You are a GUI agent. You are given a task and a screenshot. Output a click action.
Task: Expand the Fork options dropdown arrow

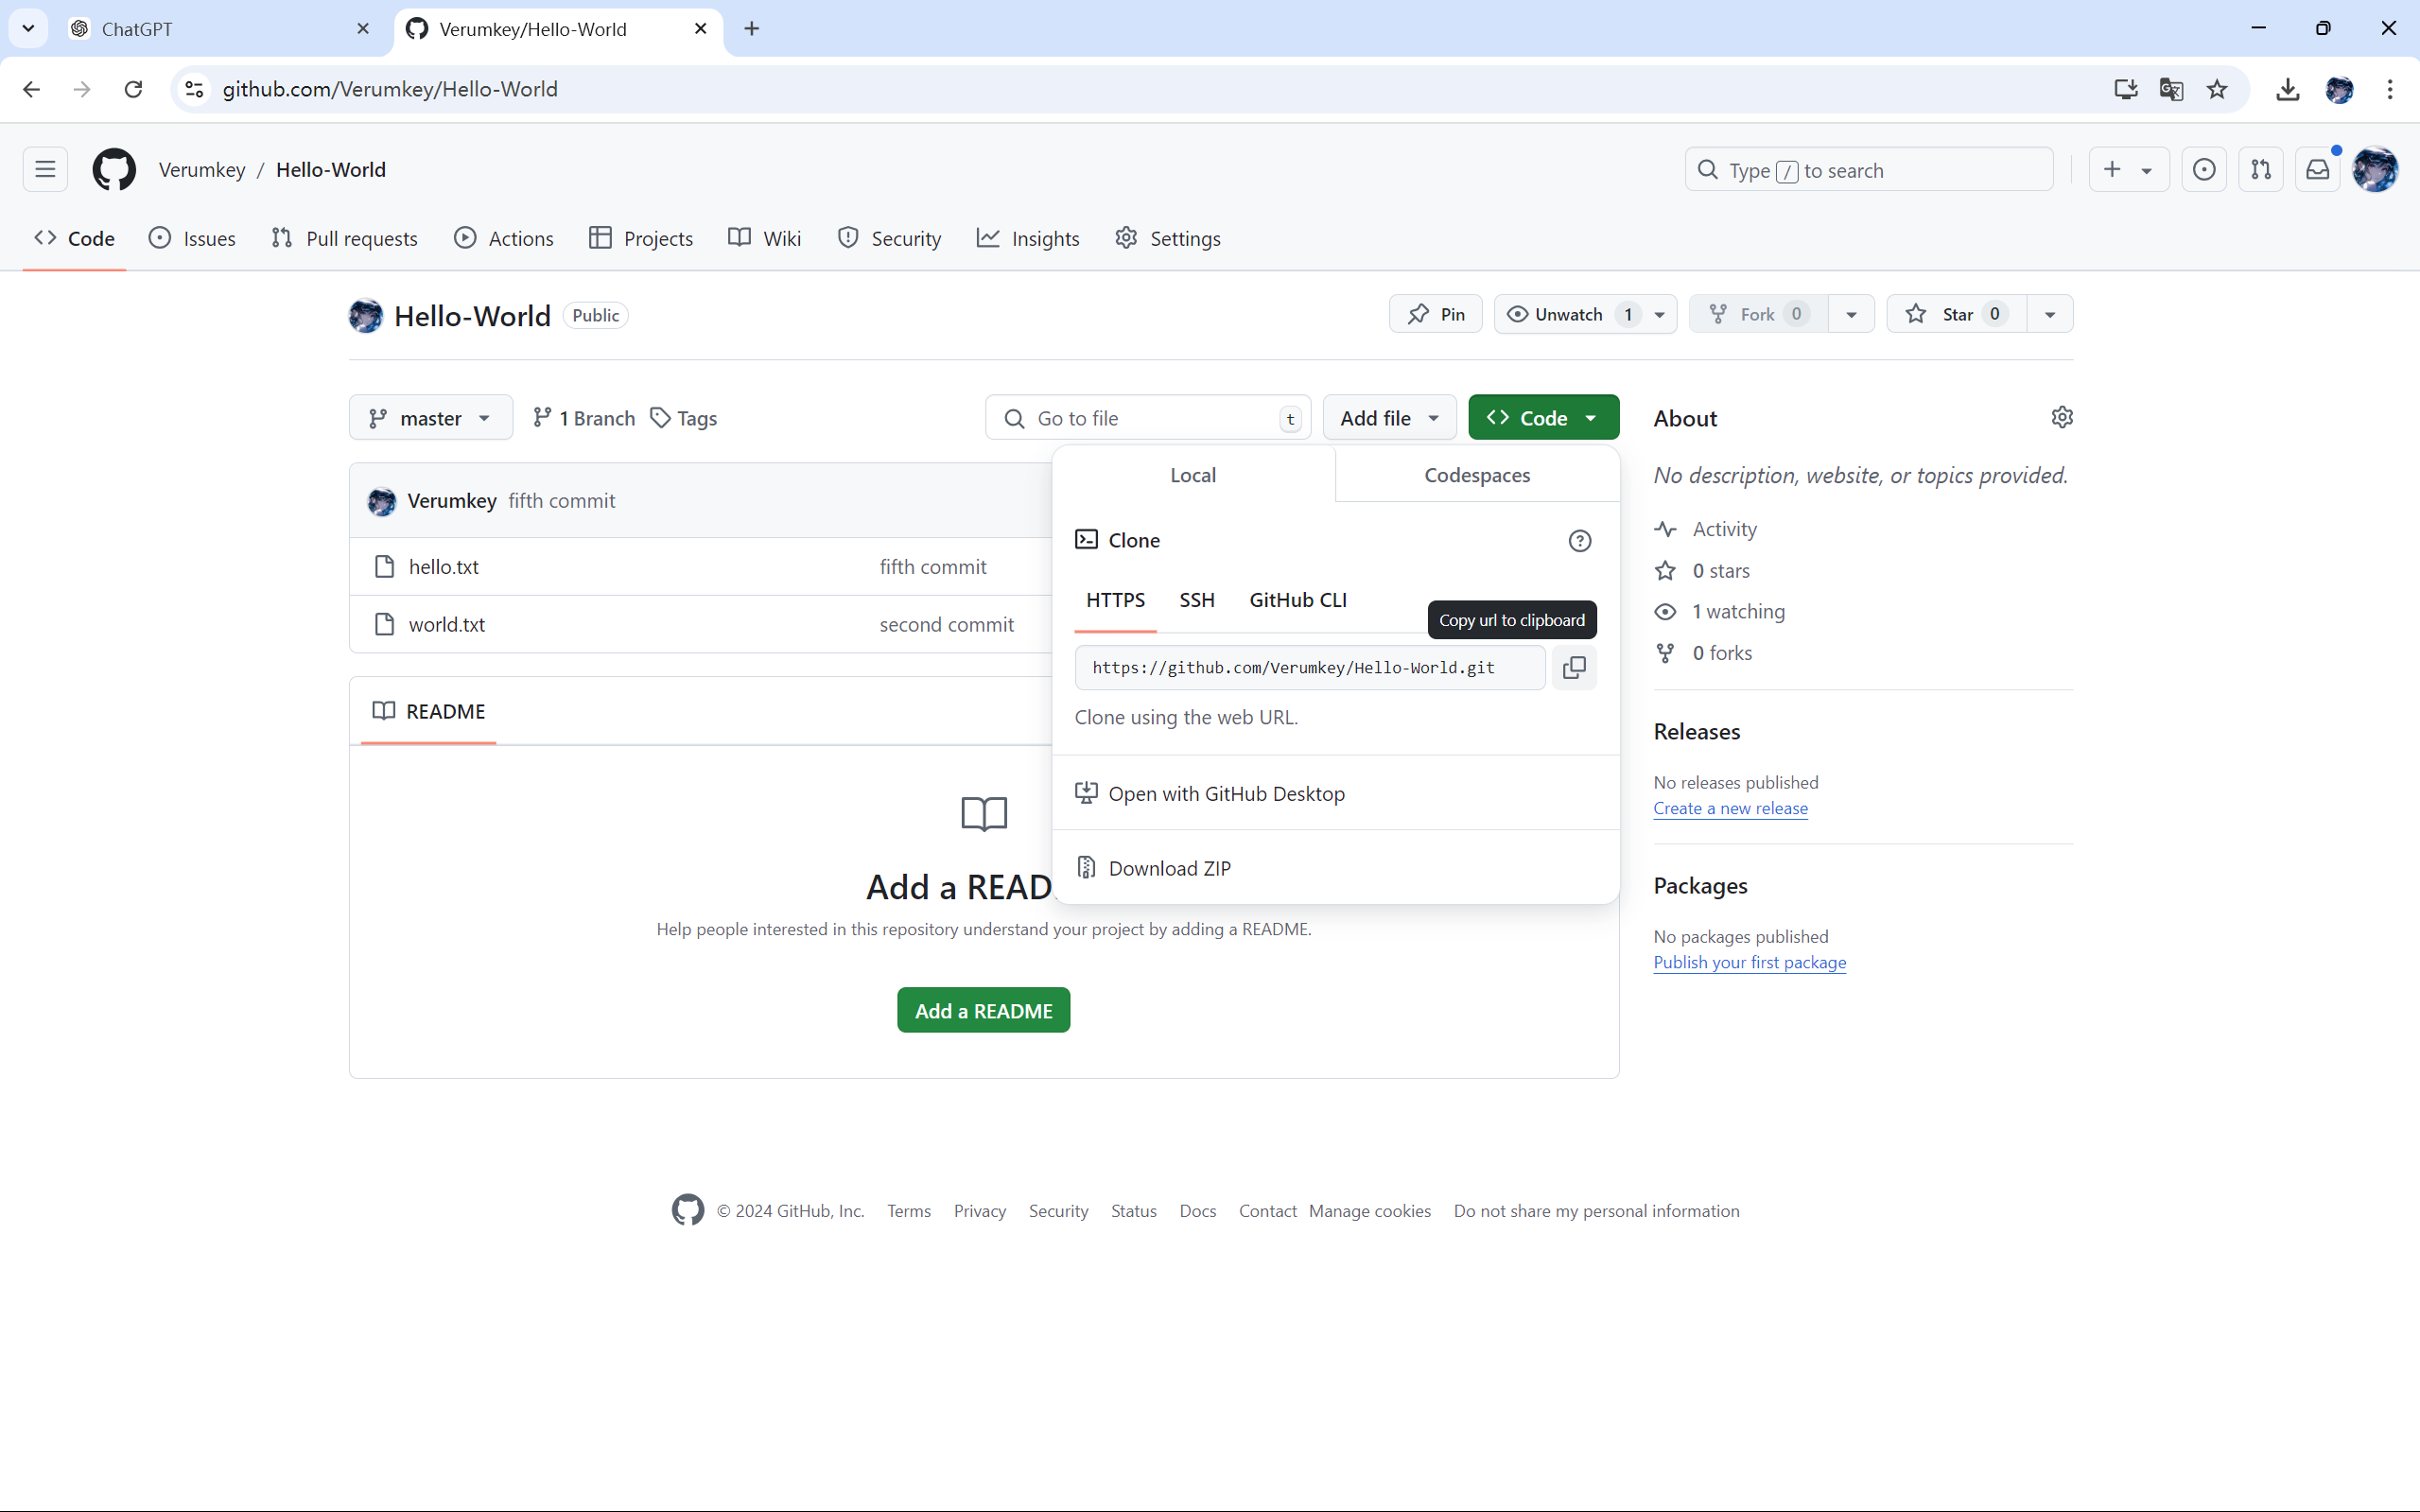click(1851, 314)
